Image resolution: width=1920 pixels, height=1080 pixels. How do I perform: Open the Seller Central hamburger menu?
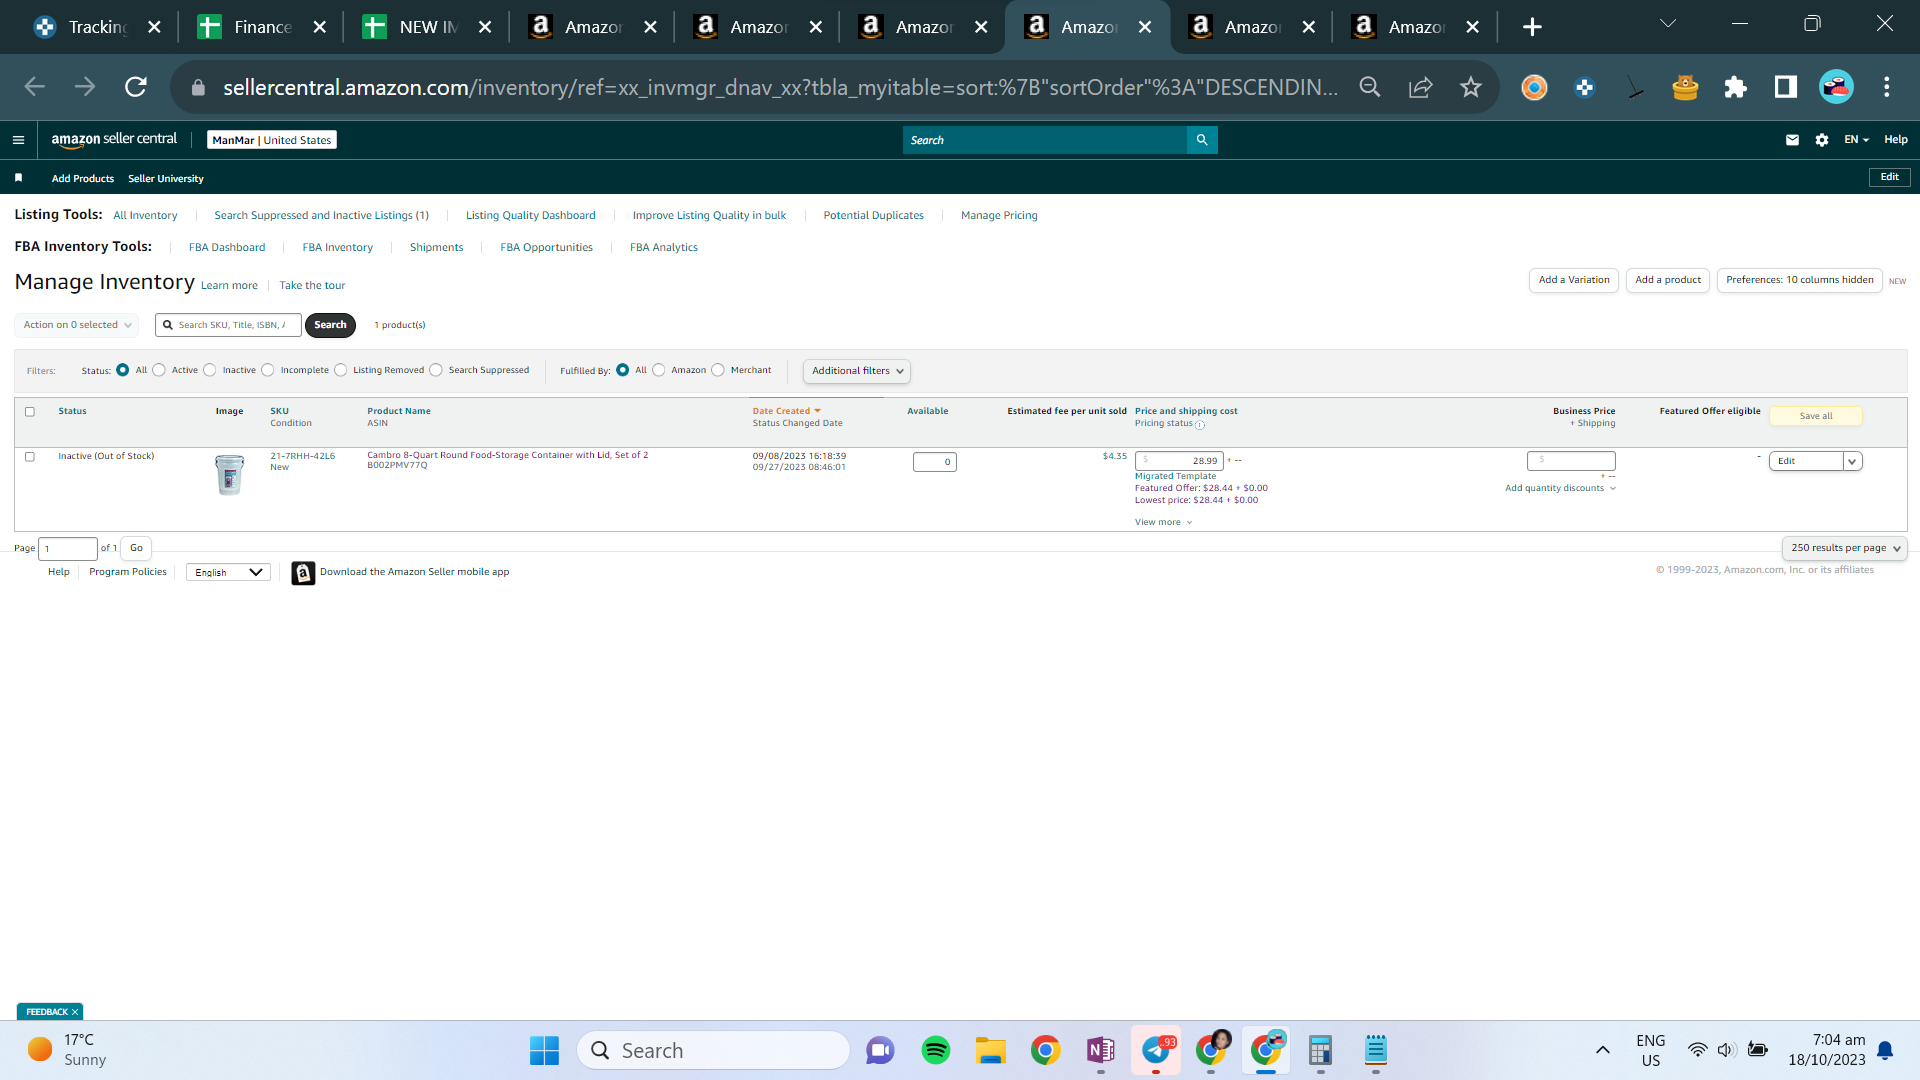(18, 140)
